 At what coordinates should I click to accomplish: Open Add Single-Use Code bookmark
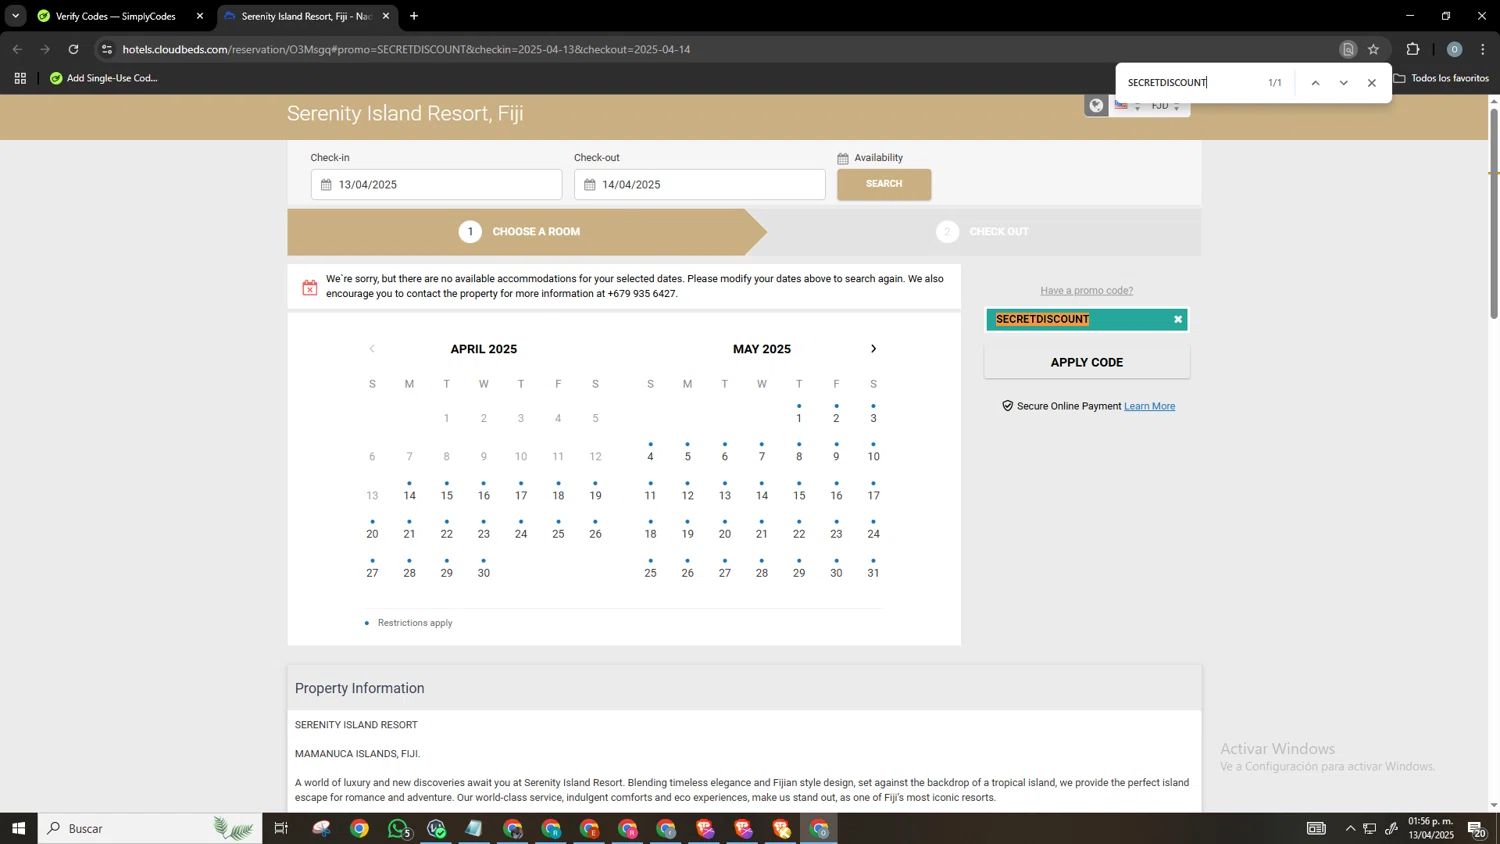pos(104,78)
